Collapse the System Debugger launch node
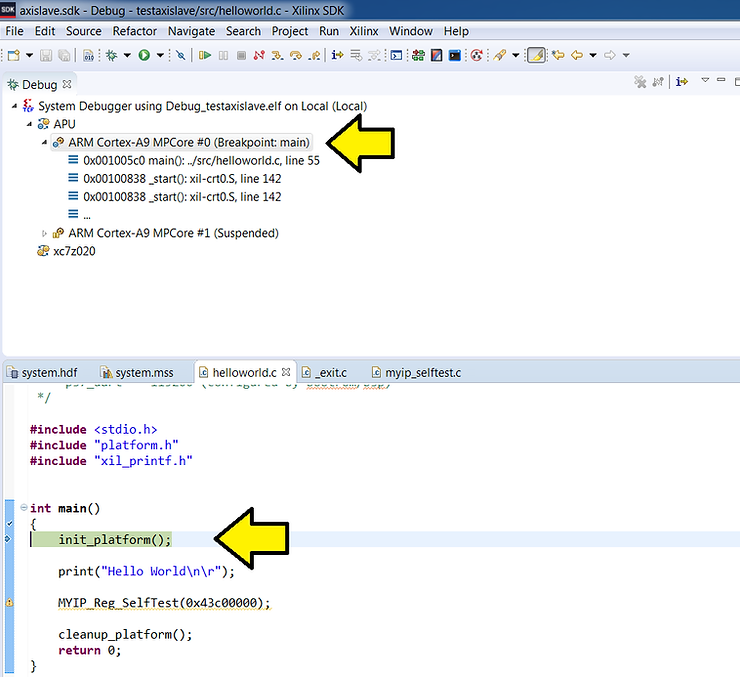Screen dimensions: 740x677 [x=14, y=106]
